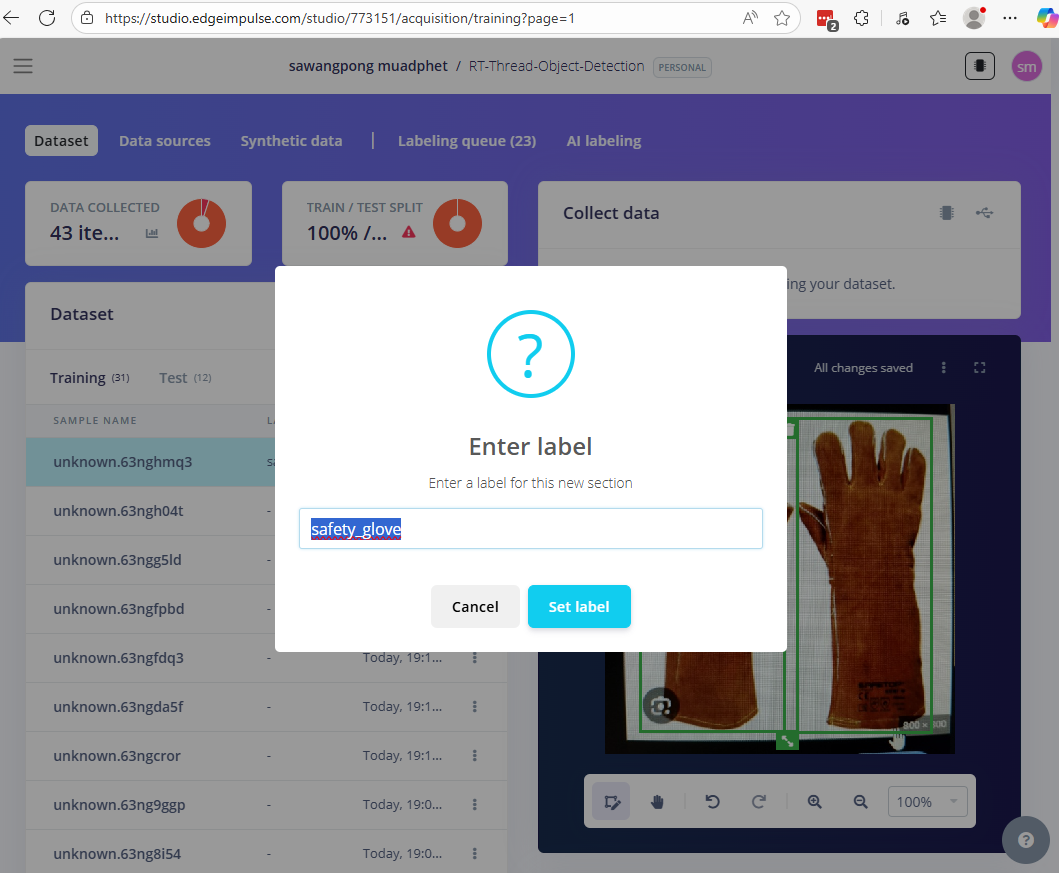Click the target device chip icon

(x=979, y=66)
